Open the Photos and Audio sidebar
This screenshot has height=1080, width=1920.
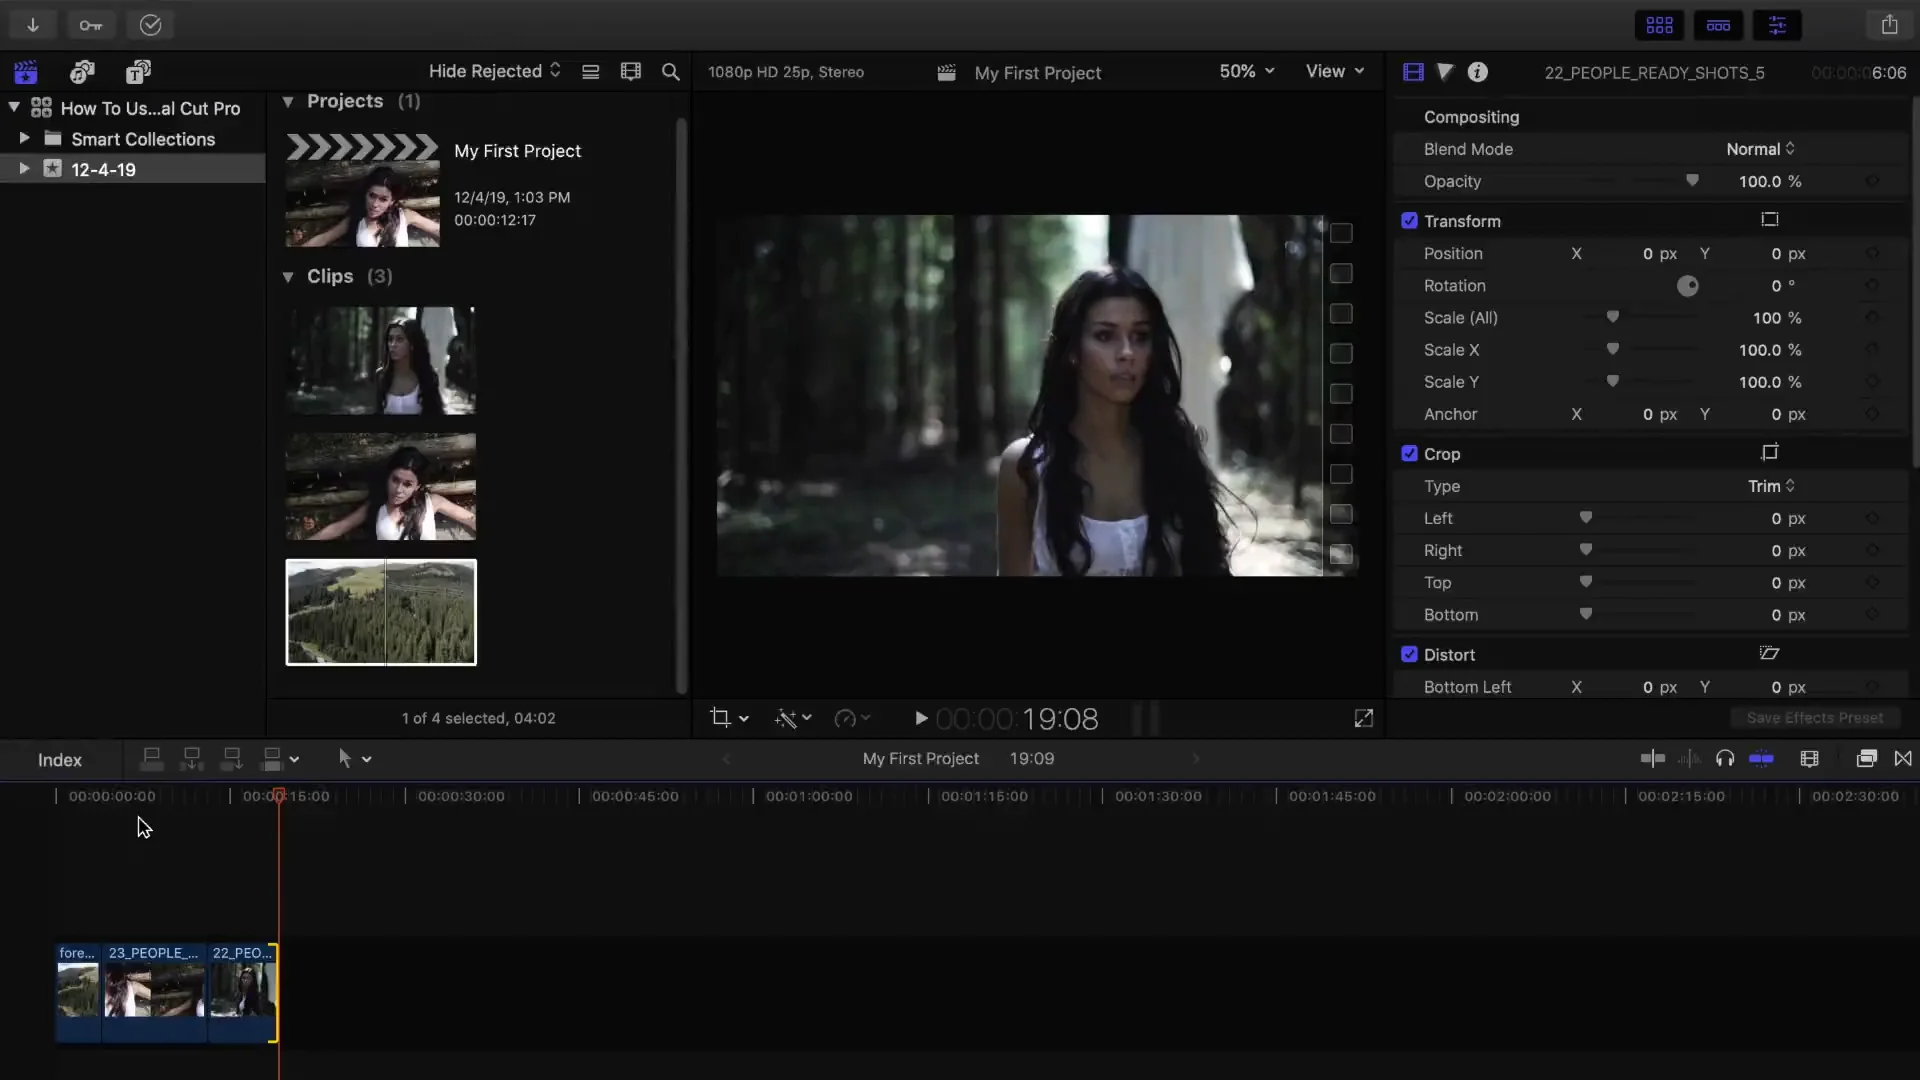click(82, 72)
